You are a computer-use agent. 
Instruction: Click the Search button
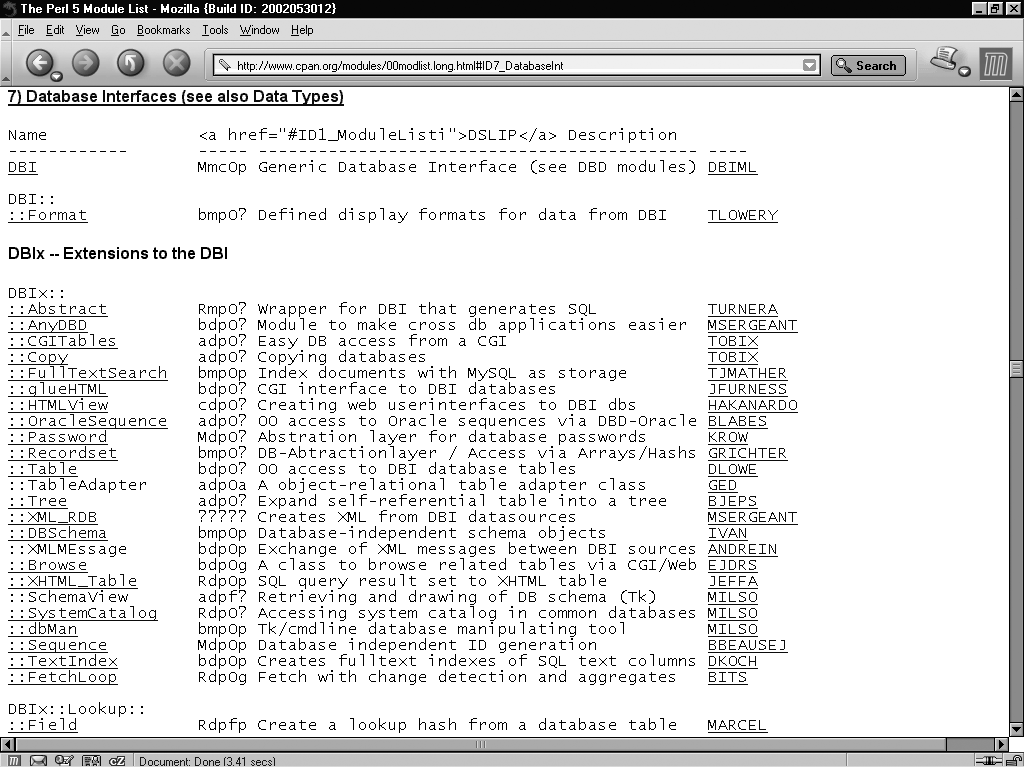[868, 65]
